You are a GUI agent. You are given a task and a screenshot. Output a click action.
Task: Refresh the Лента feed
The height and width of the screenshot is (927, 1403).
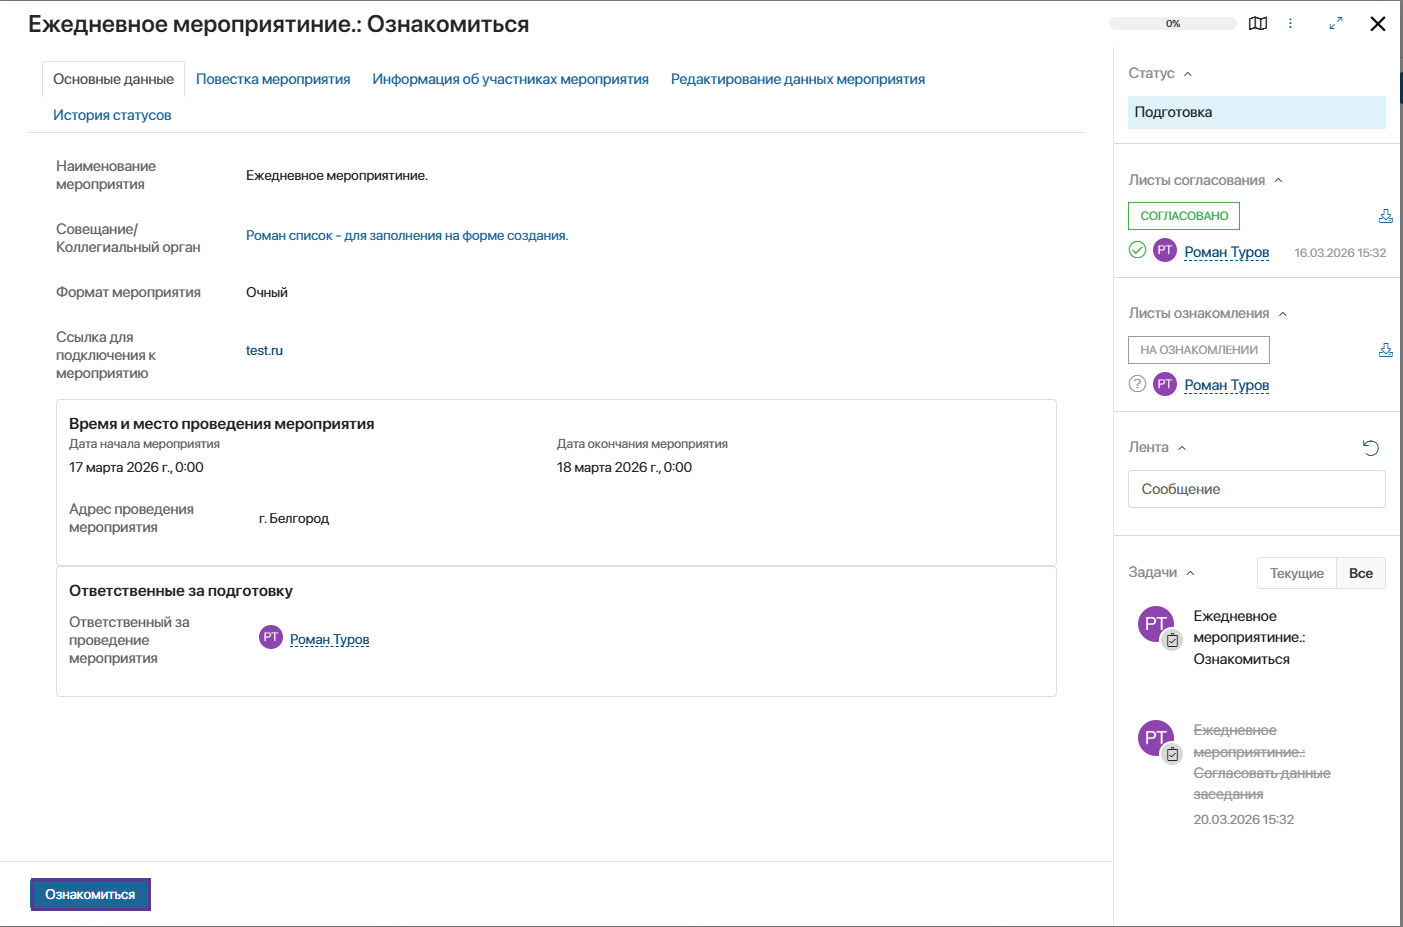pos(1371,448)
